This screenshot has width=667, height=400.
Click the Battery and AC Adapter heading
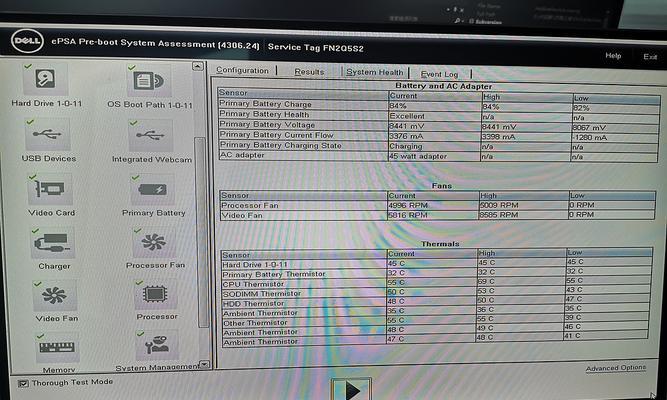tap(444, 86)
